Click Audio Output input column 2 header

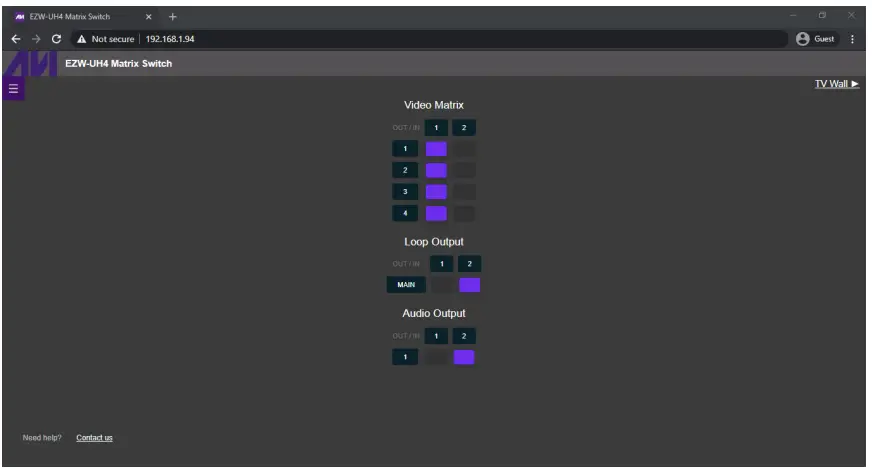click(464, 336)
